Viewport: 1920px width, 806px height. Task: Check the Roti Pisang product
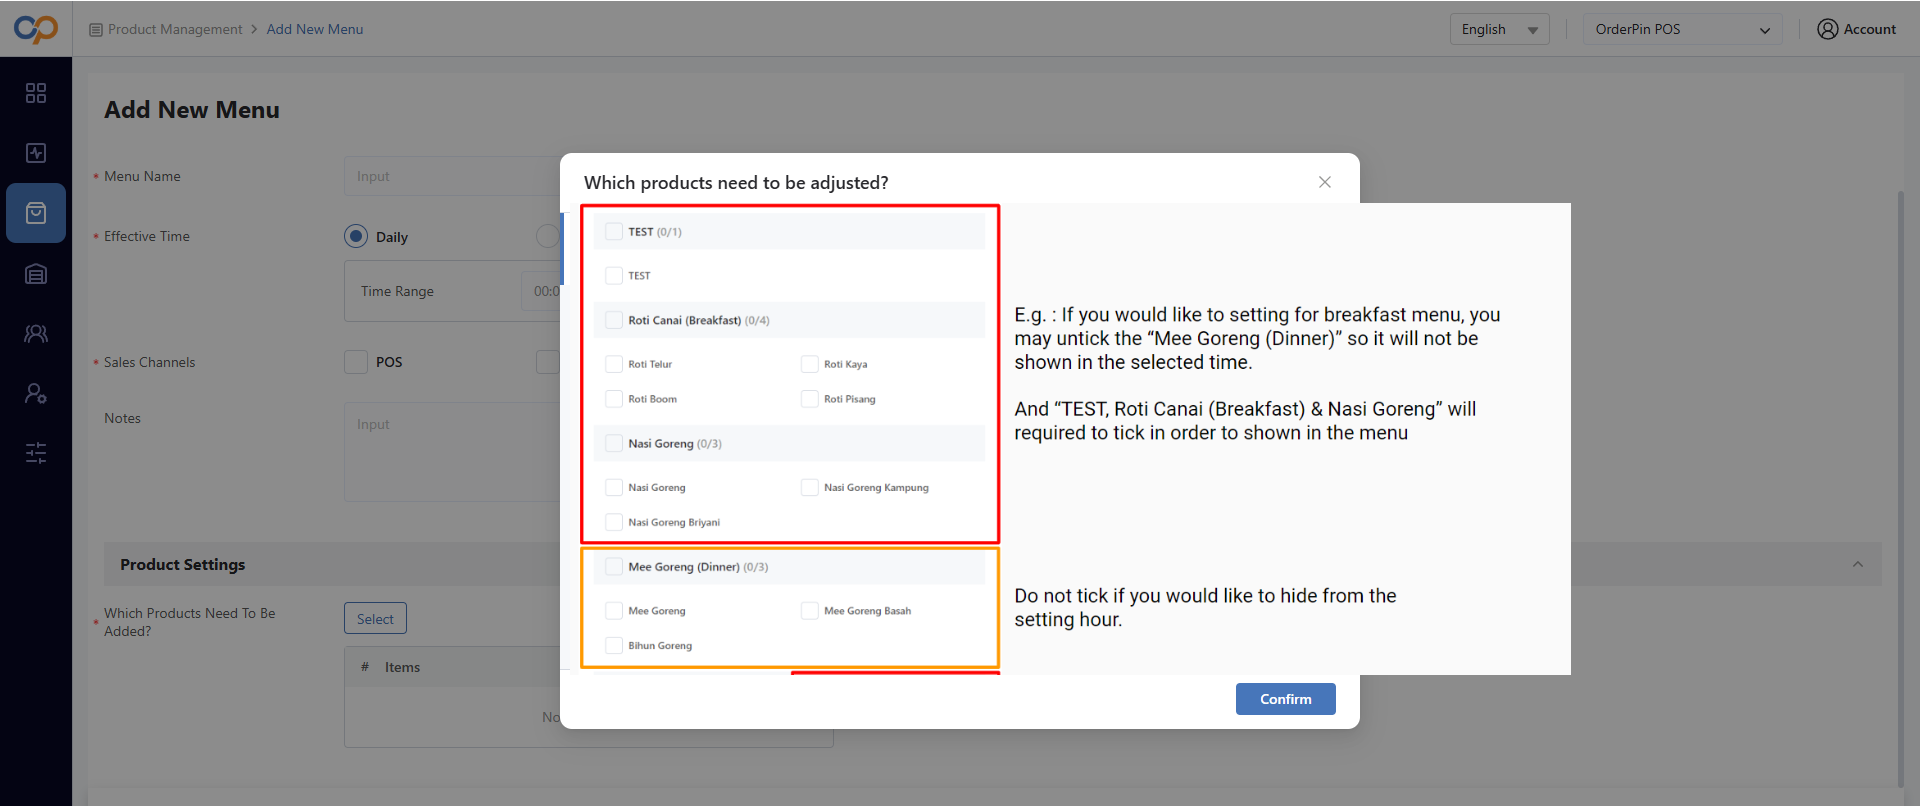coord(810,399)
